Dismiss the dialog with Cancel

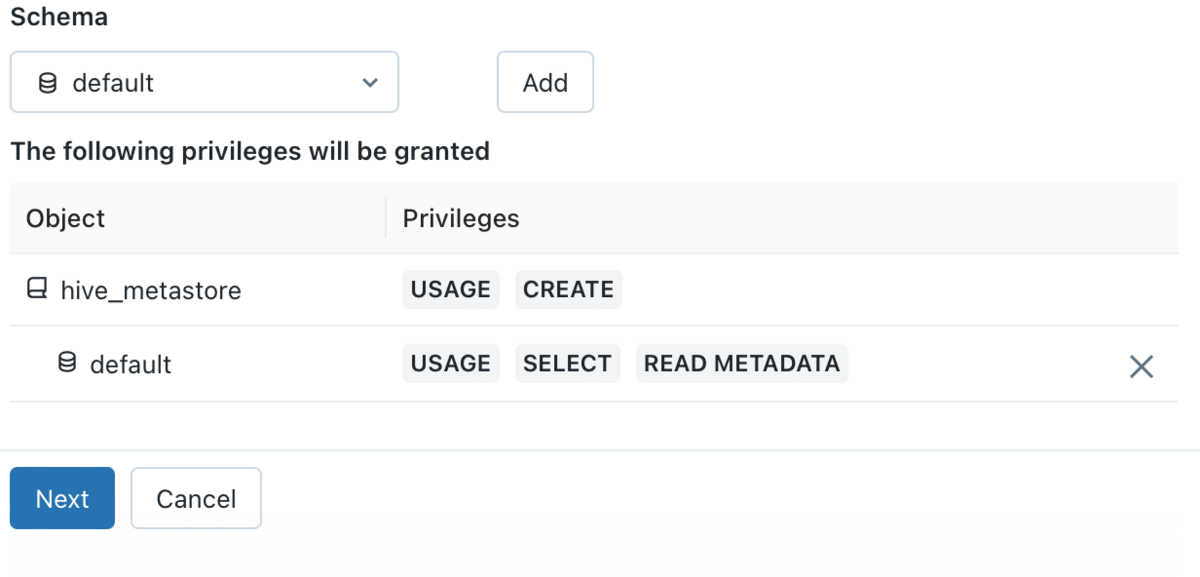[x=196, y=498]
